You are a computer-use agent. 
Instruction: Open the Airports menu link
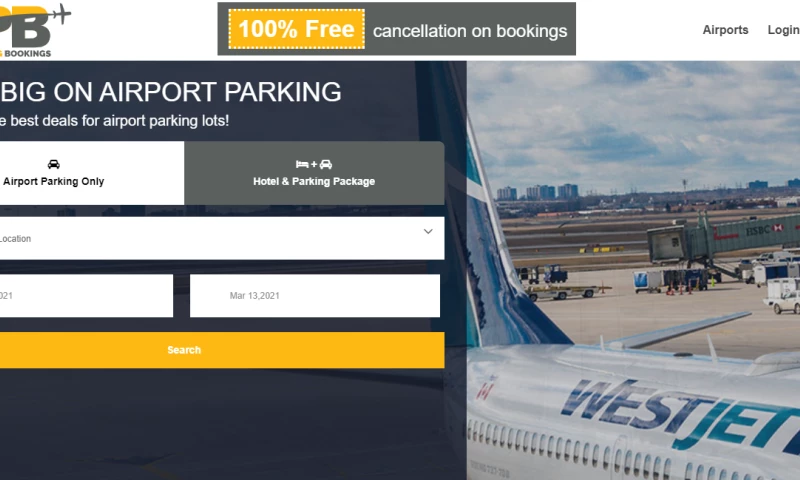725,30
